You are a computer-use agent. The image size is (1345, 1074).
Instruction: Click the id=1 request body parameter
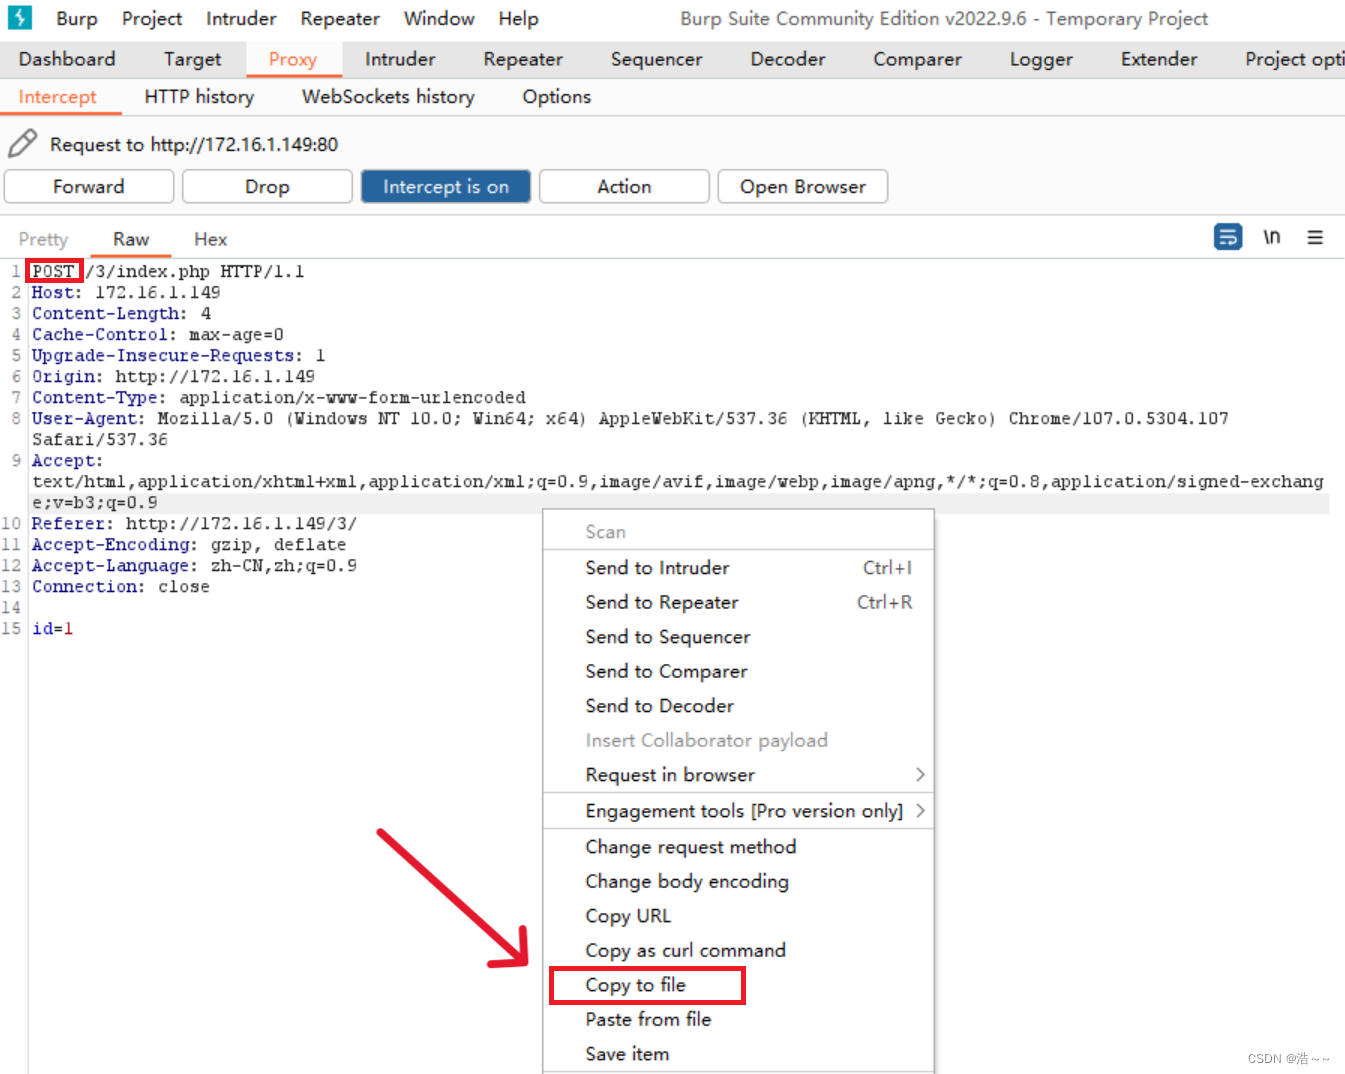click(x=52, y=628)
